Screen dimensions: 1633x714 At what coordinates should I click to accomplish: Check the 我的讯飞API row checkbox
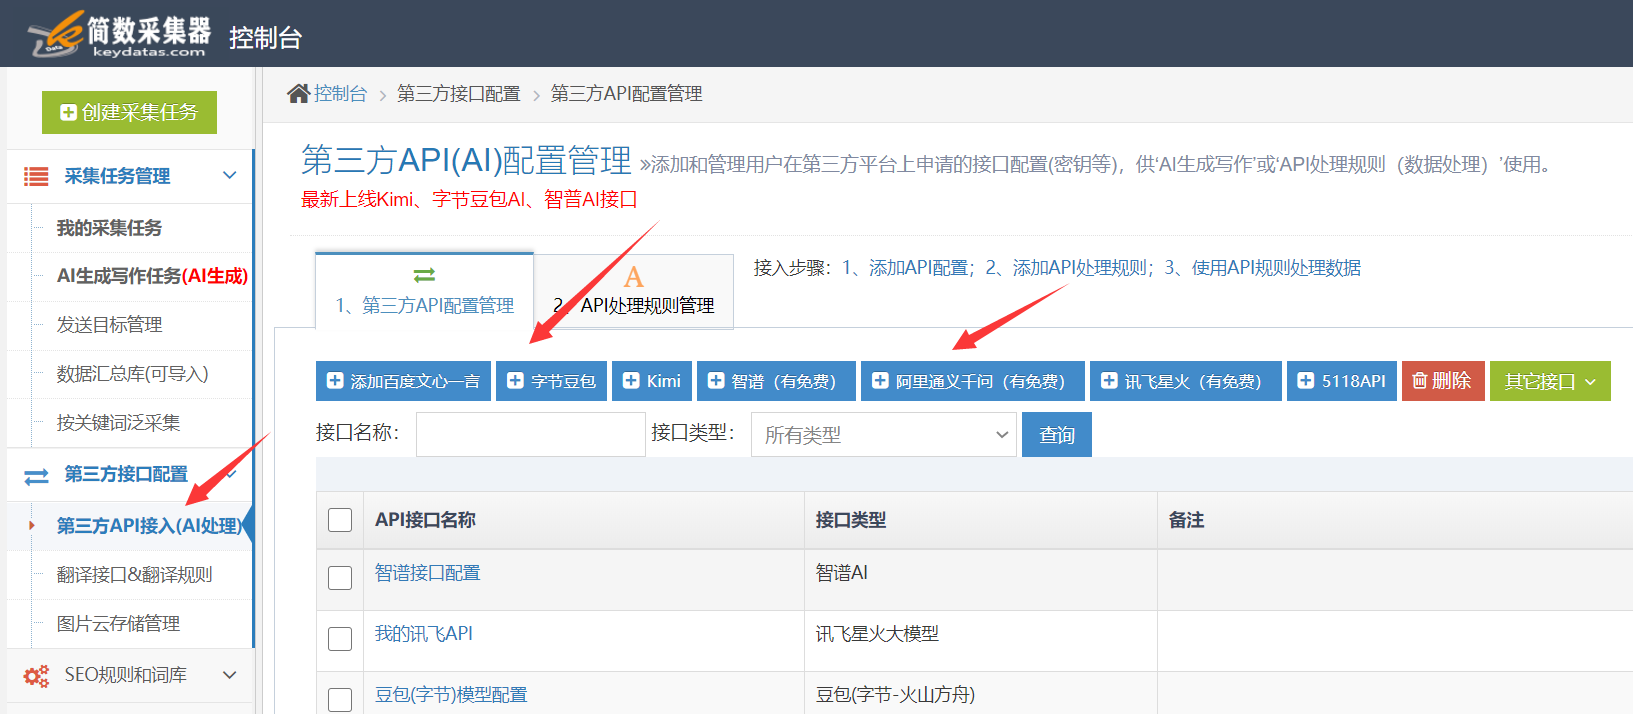point(340,639)
